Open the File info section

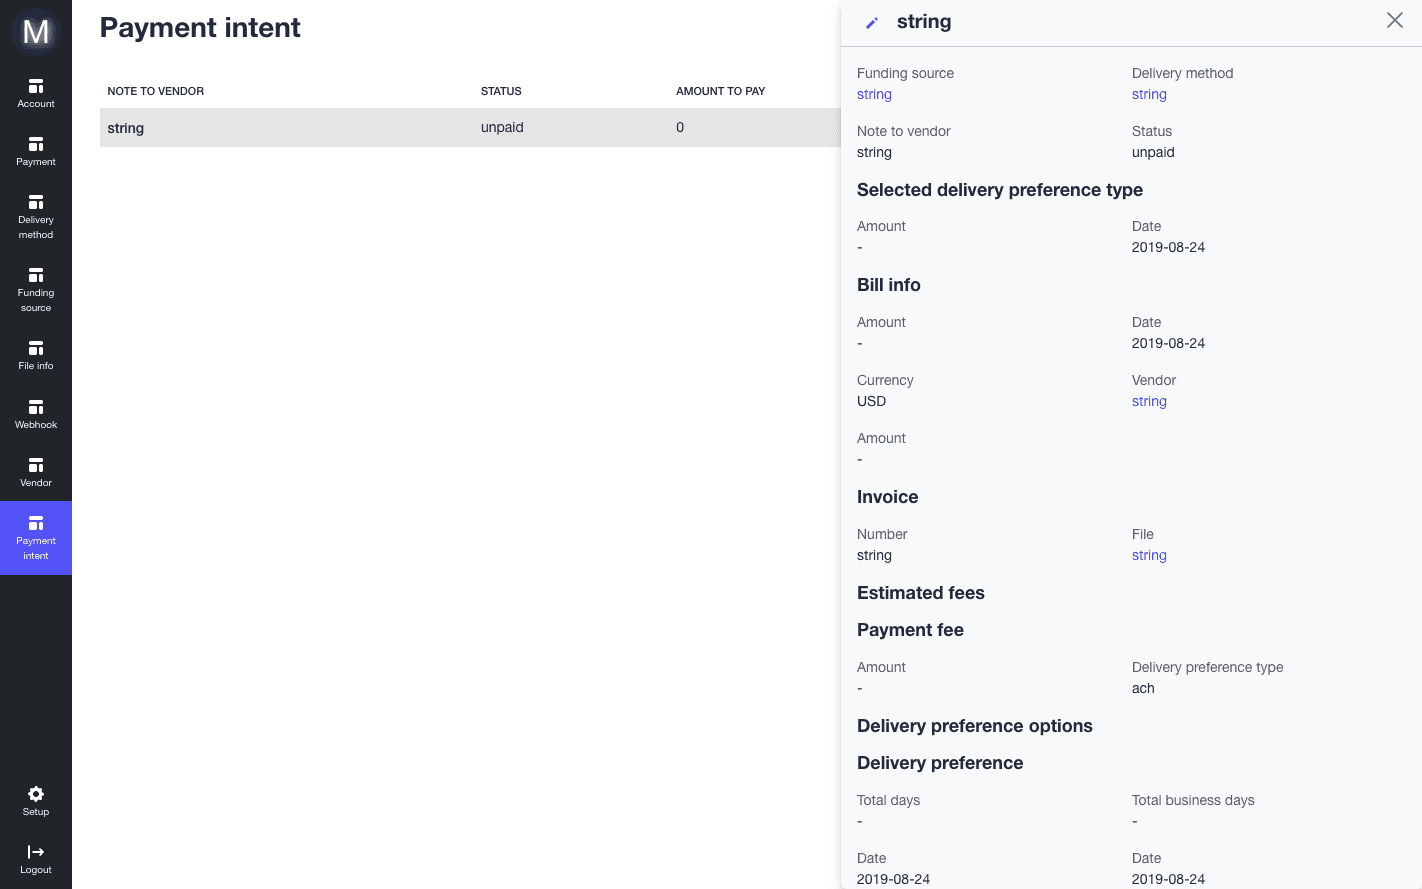coord(35,354)
